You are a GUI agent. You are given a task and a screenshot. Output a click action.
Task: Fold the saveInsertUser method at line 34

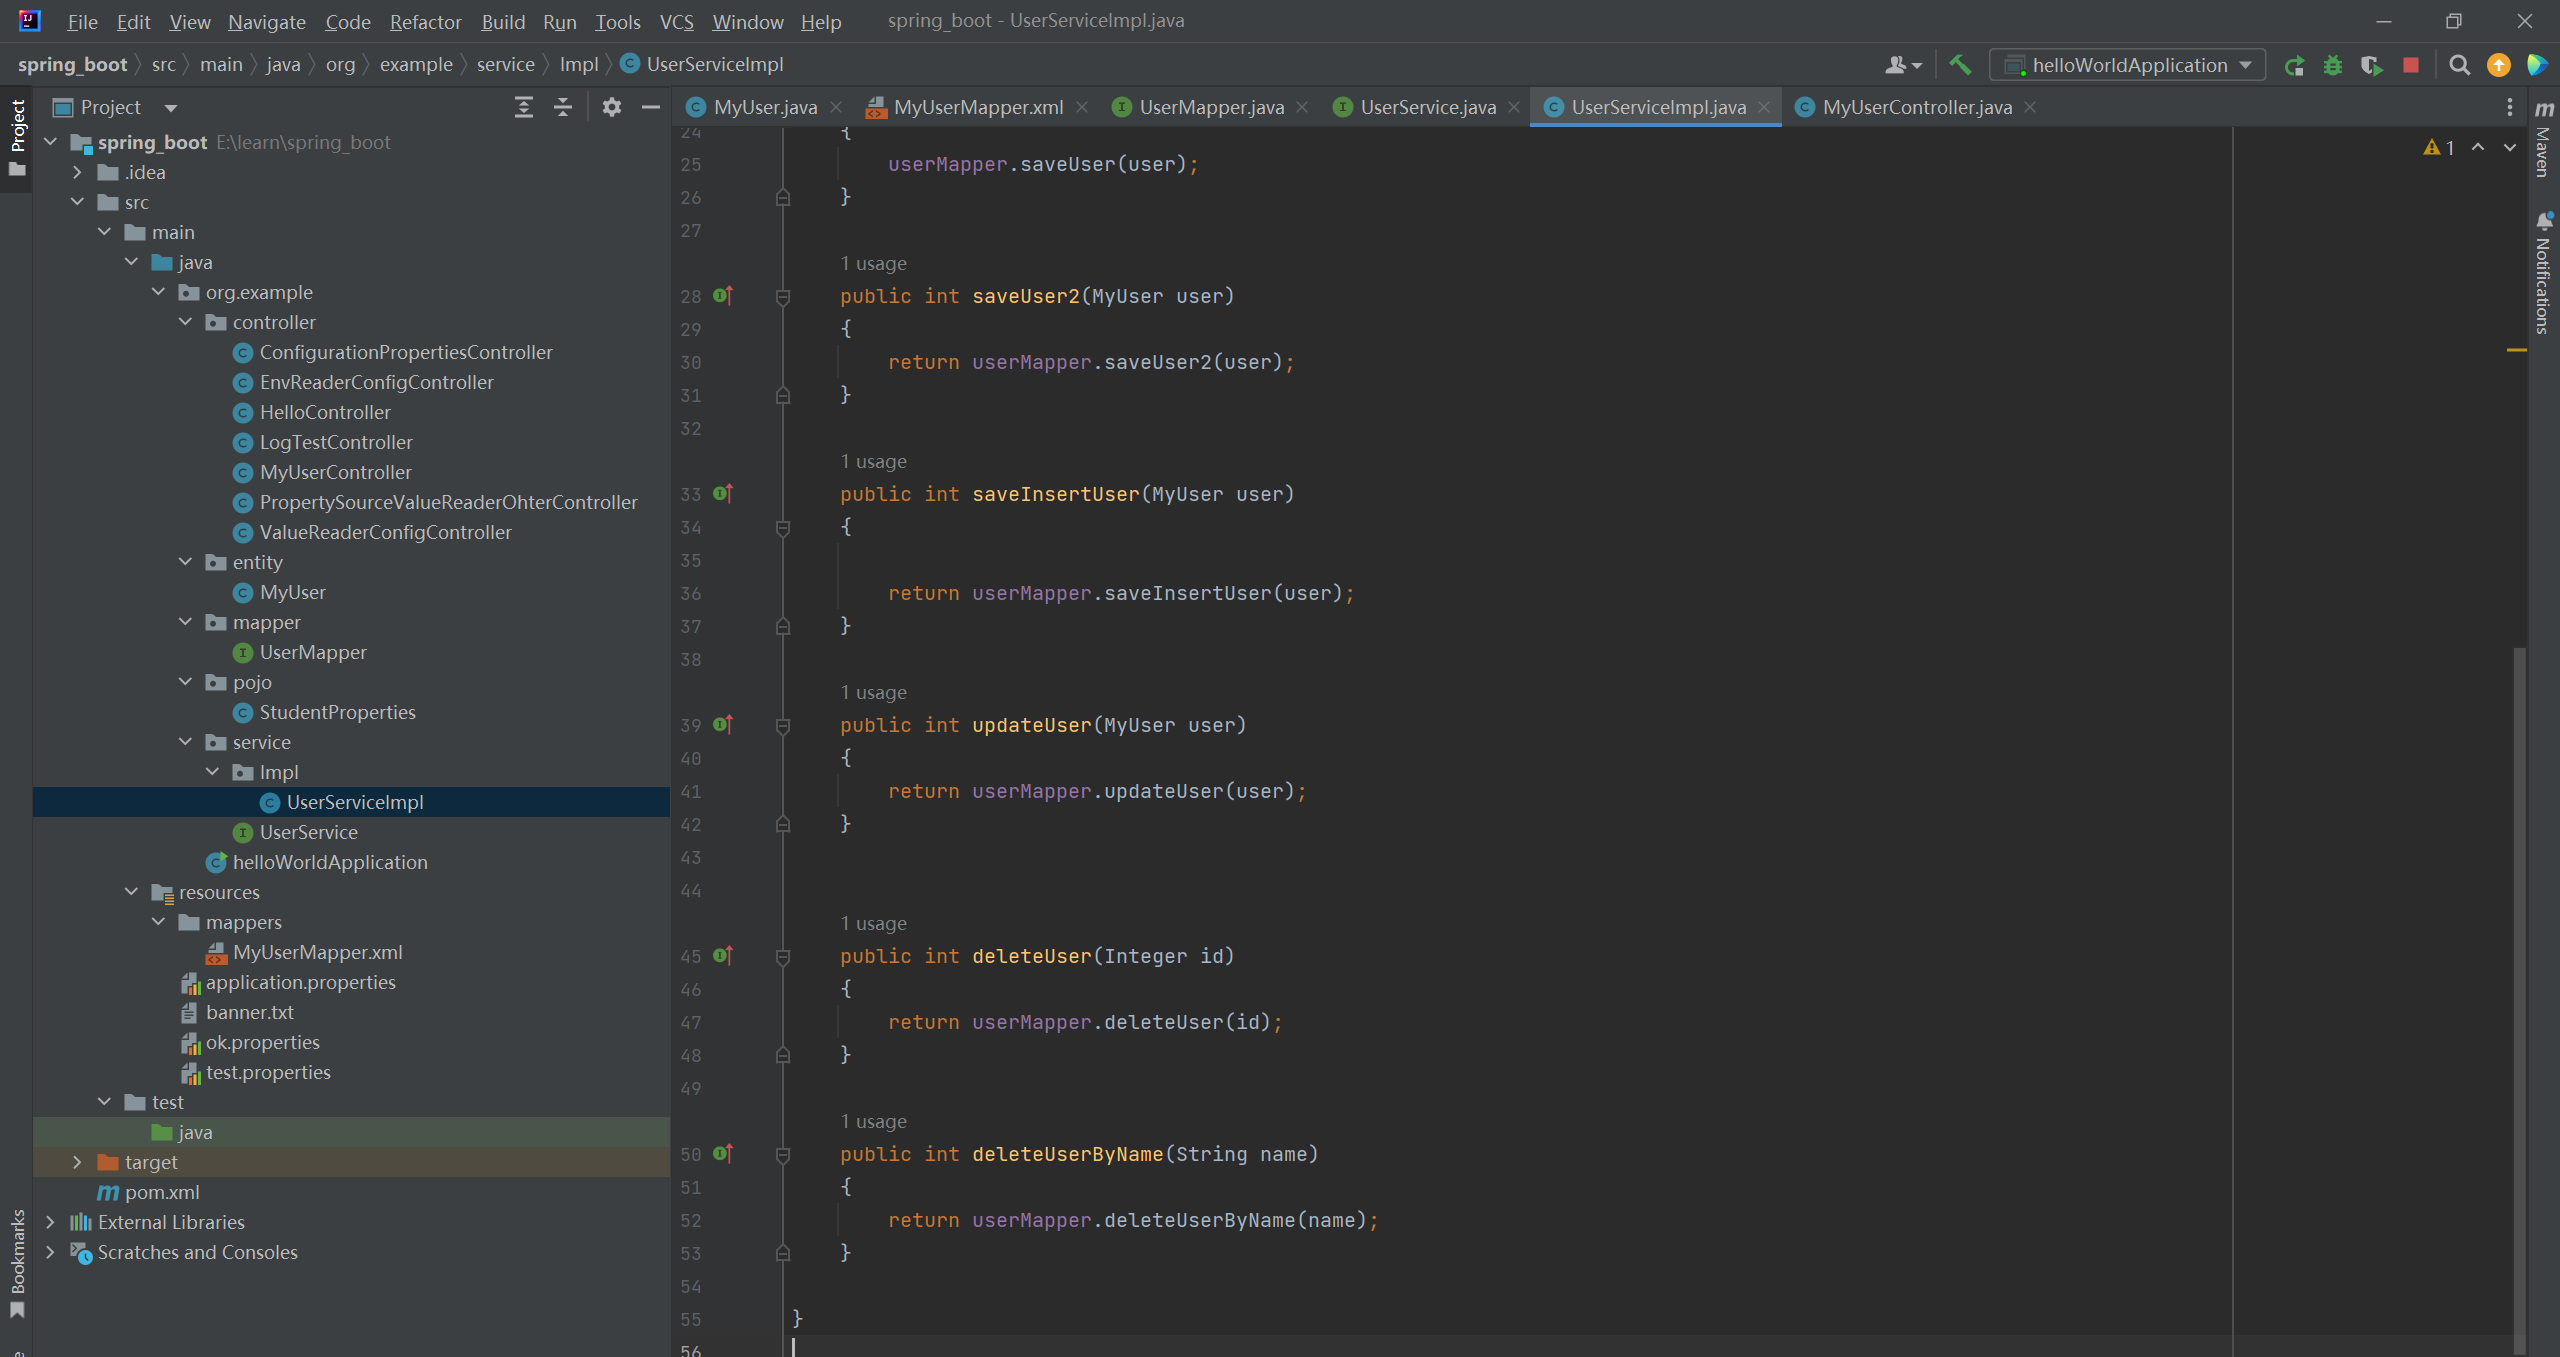click(x=783, y=527)
